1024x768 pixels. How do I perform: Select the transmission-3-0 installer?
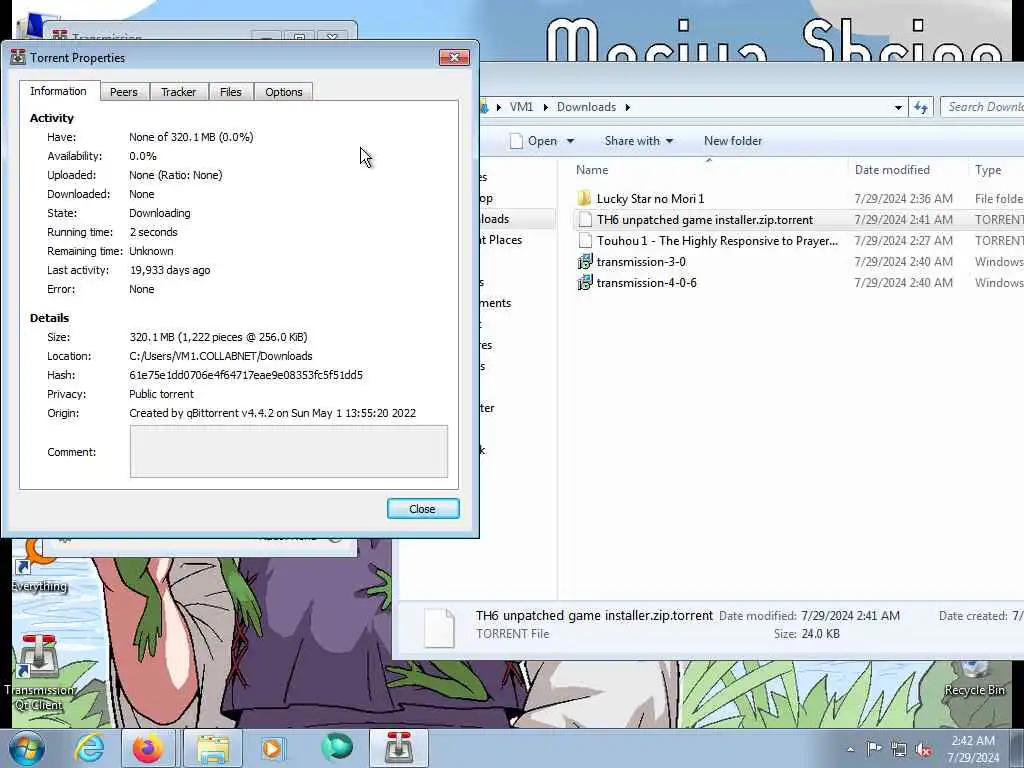tap(641, 261)
